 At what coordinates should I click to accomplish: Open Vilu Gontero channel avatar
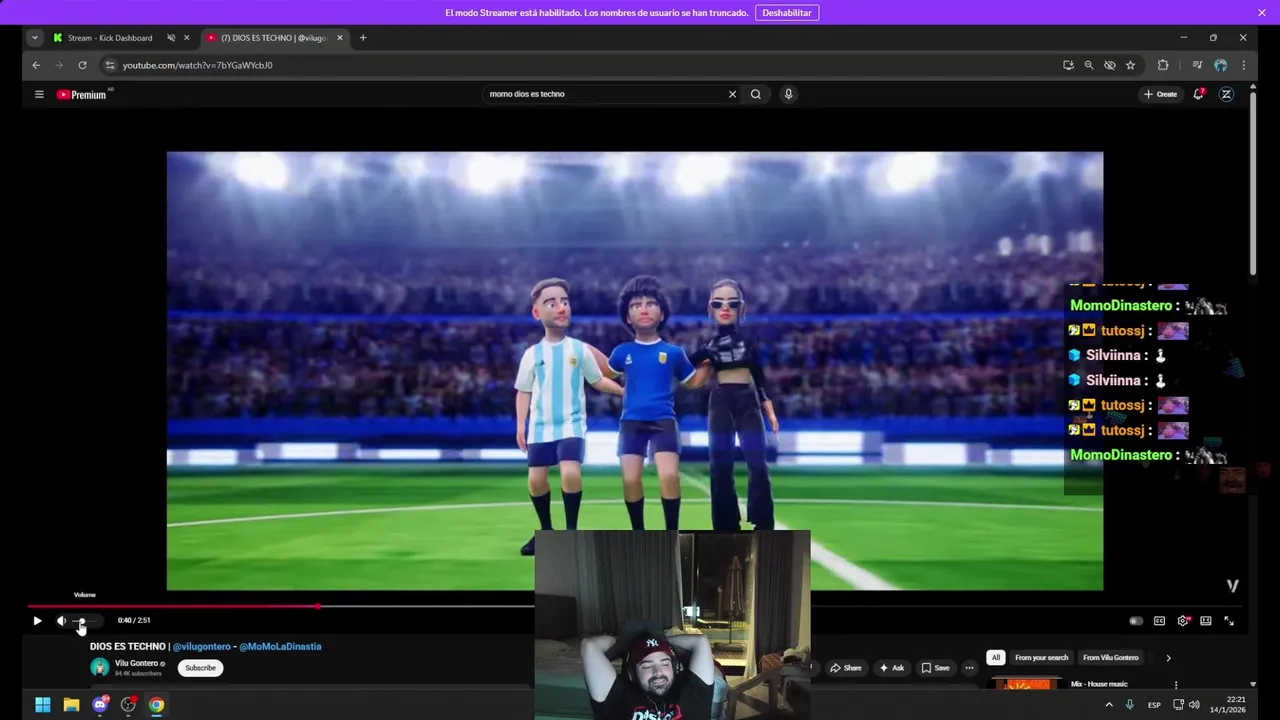coord(100,667)
